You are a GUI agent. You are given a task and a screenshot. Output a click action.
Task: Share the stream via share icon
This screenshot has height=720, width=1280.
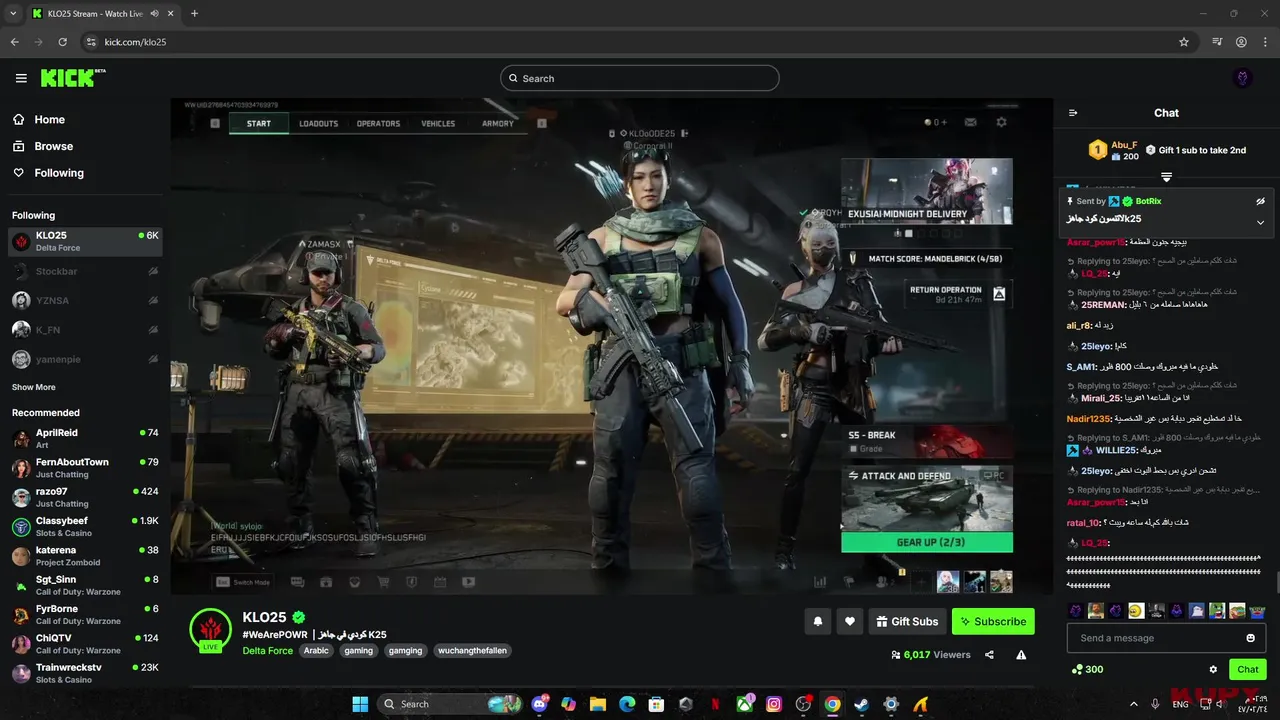point(989,655)
